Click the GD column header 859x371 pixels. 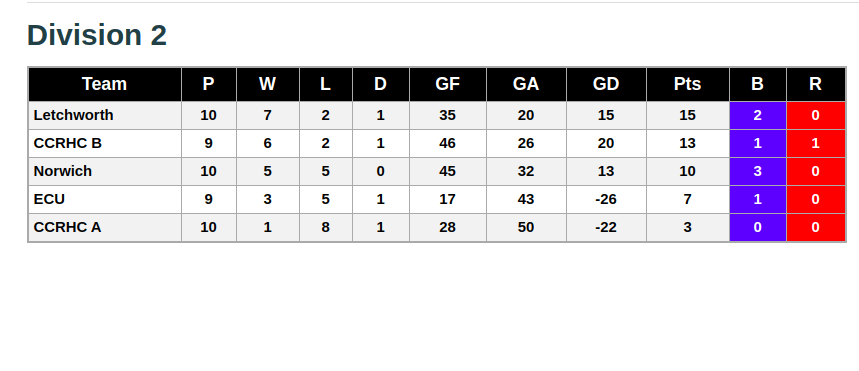[606, 84]
